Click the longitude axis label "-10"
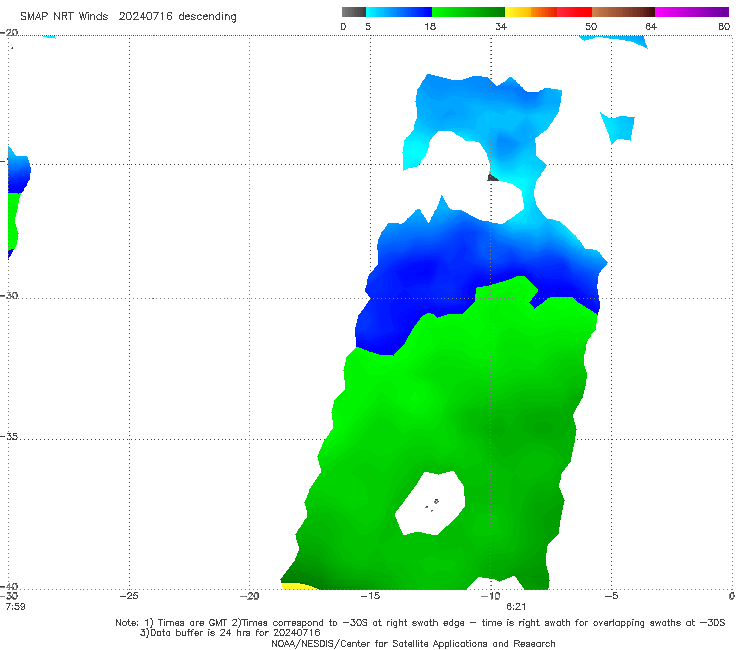740x650 pixels. [490, 596]
